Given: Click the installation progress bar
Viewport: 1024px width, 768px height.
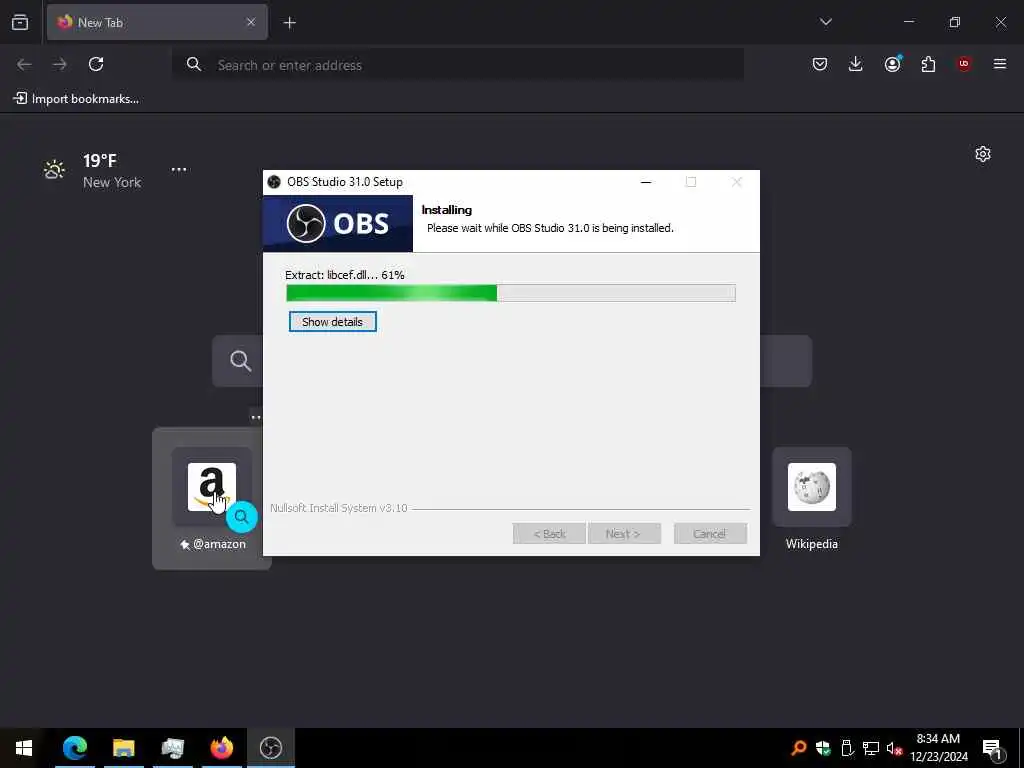Looking at the screenshot, I should coord(511,293).
